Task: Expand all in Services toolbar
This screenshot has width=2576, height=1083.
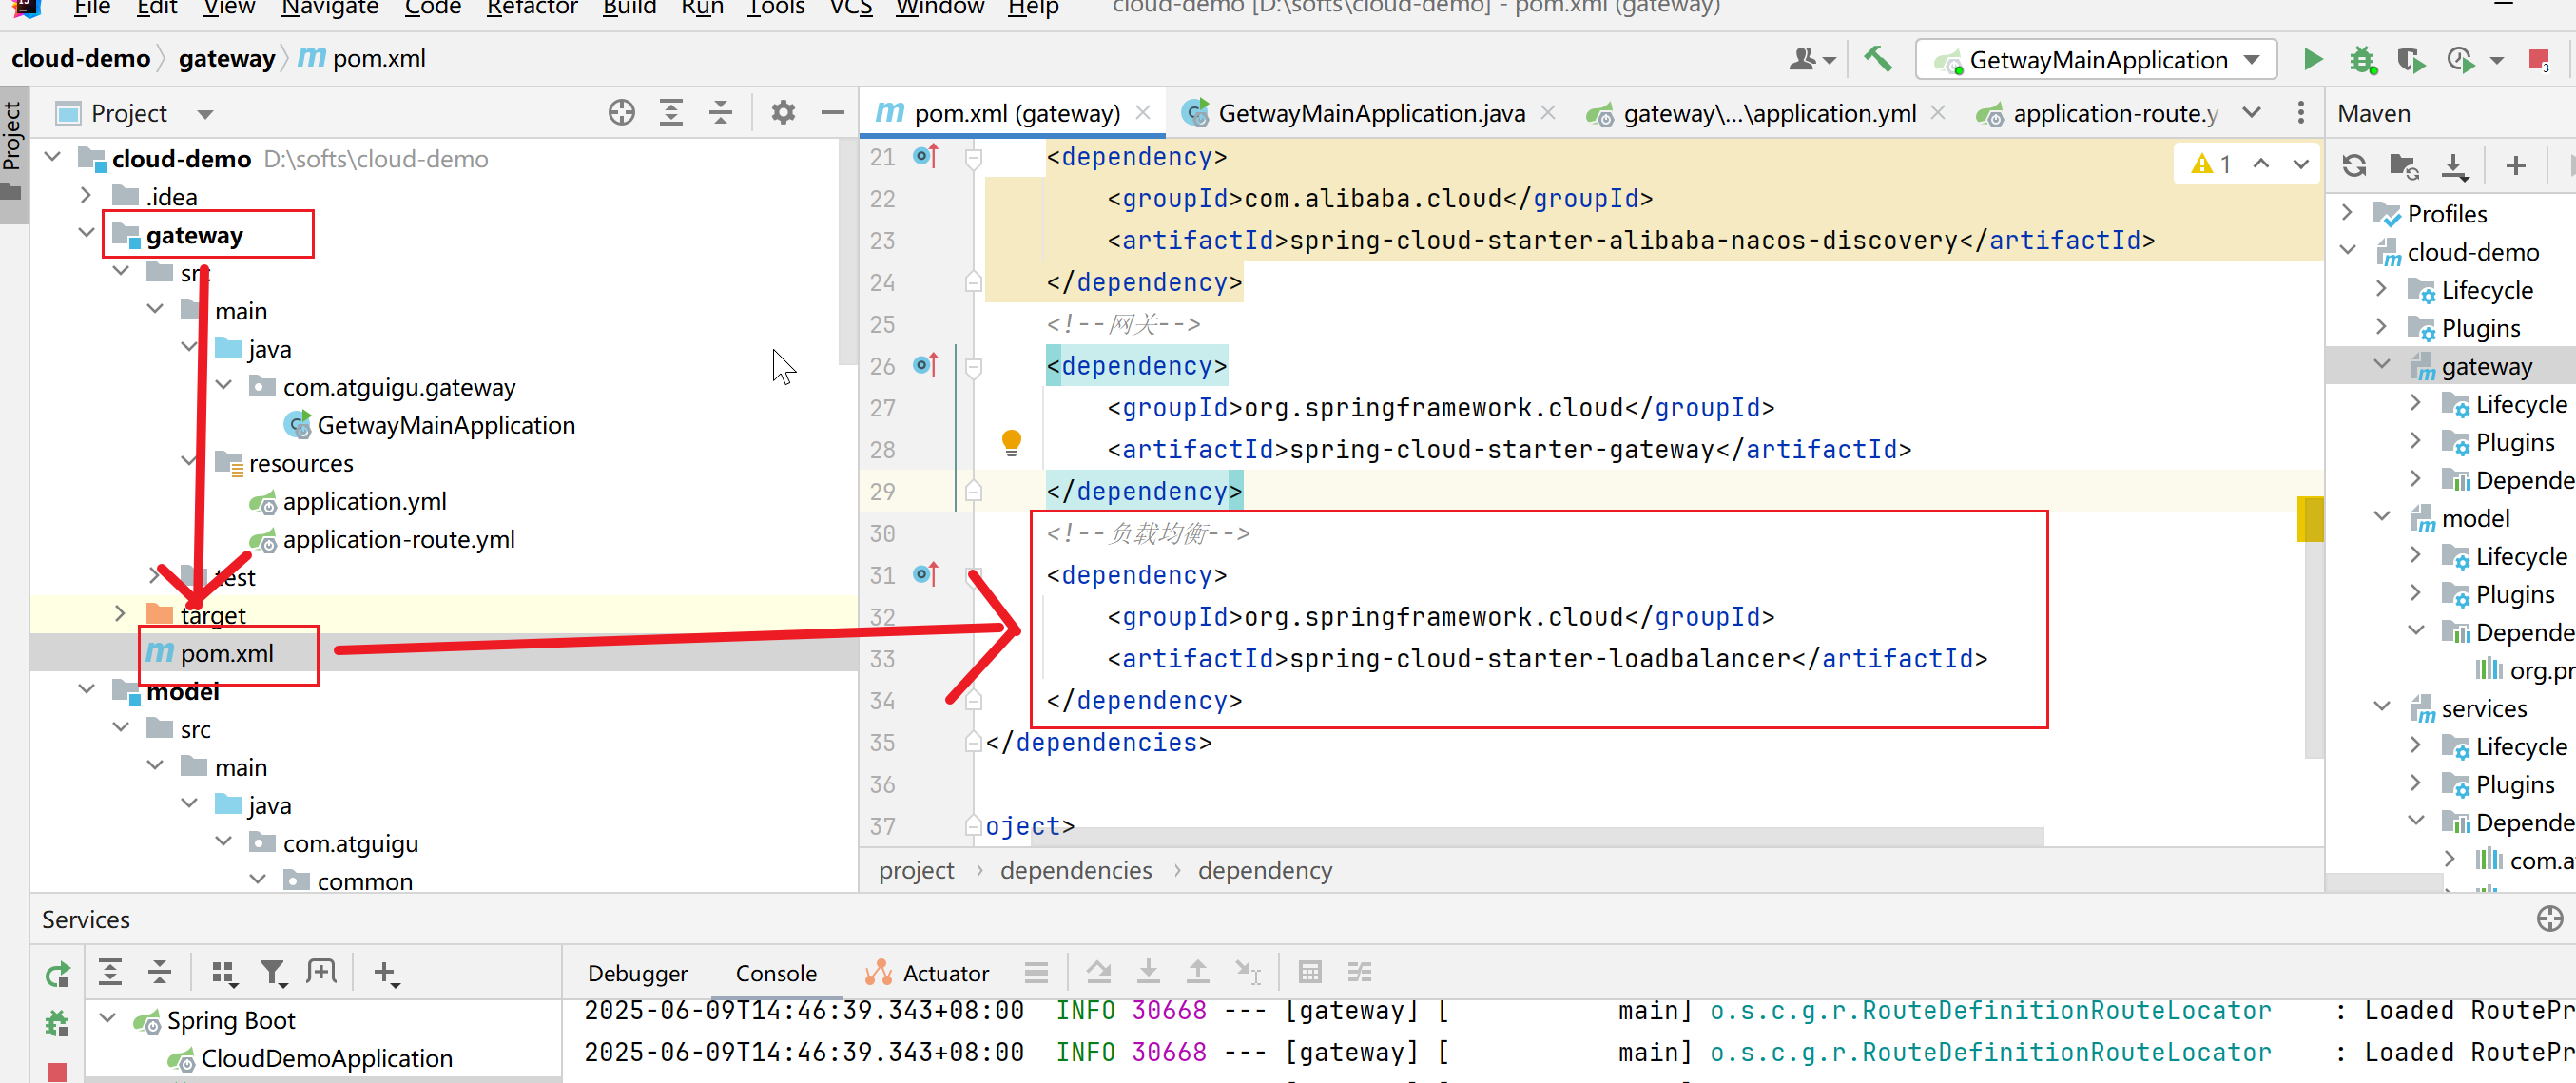Action: pyautogui.click(x=110, y=971)
